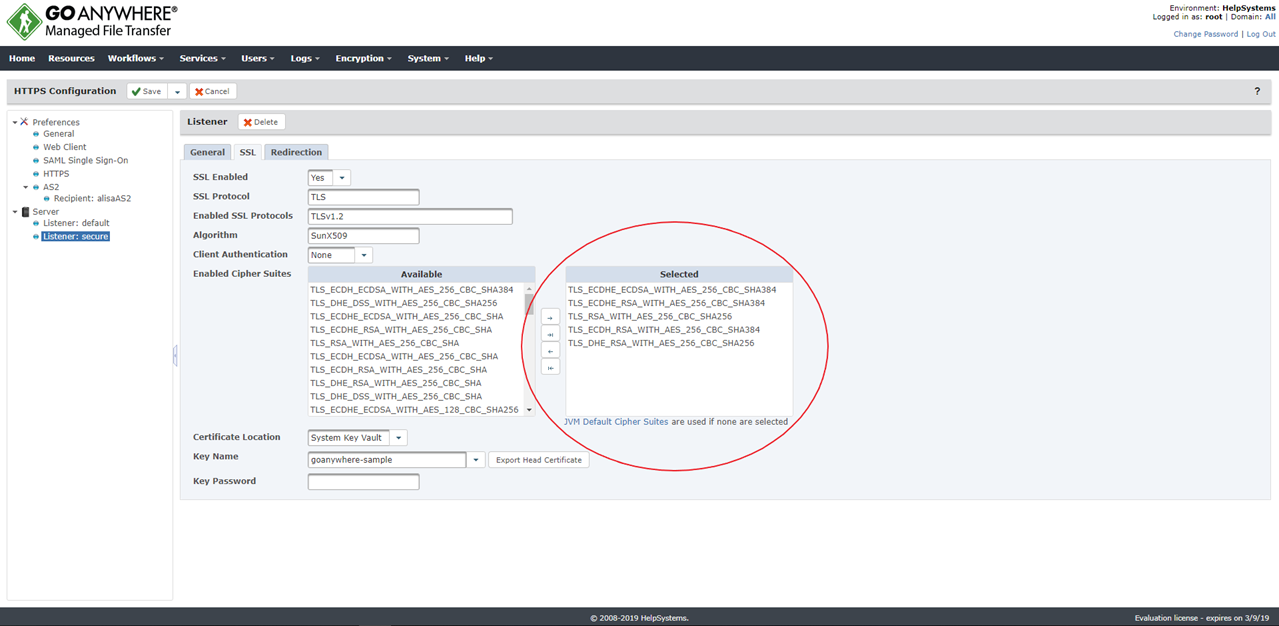Collapse the AS2 tree node
The width and height of the screenshot is (1279, 626).
[x=26, y=187]
